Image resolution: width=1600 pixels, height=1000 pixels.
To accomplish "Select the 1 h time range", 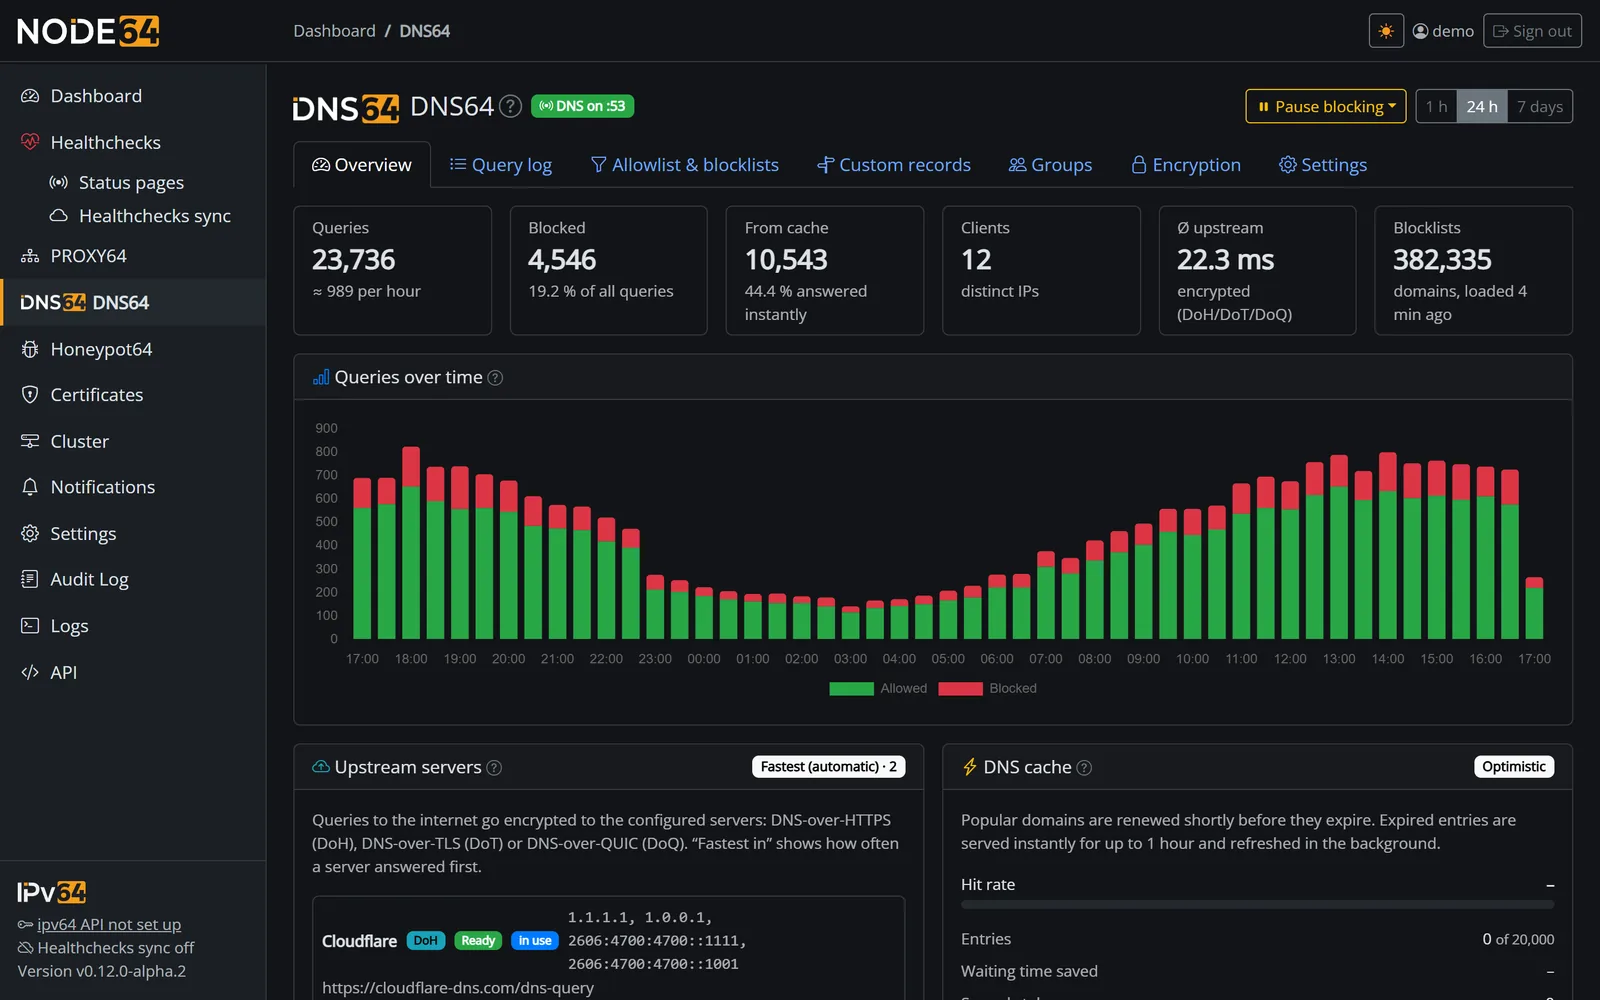I will (1436, 107).
